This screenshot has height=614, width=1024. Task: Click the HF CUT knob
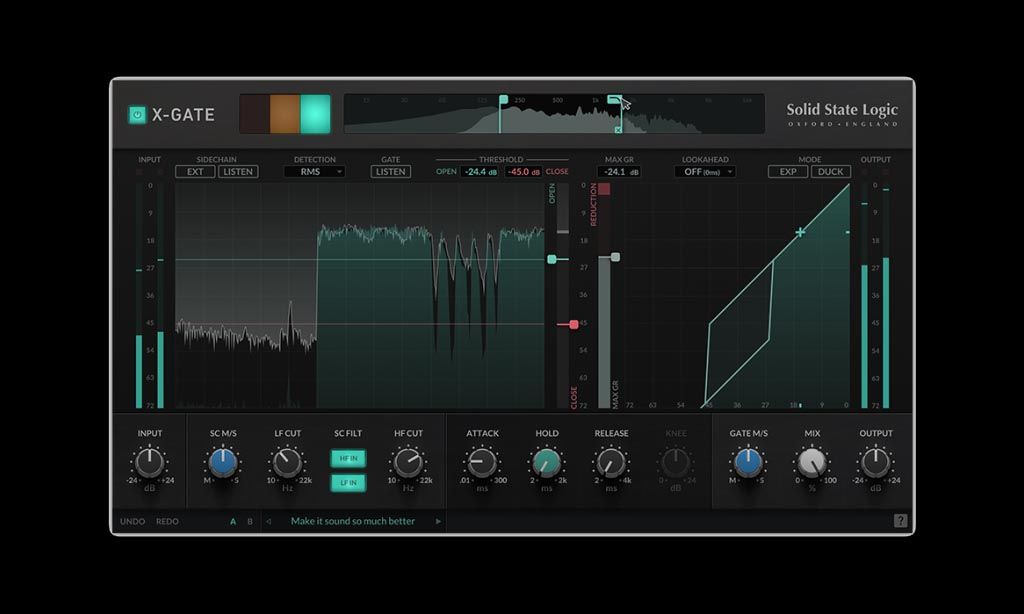coord(408,462)
